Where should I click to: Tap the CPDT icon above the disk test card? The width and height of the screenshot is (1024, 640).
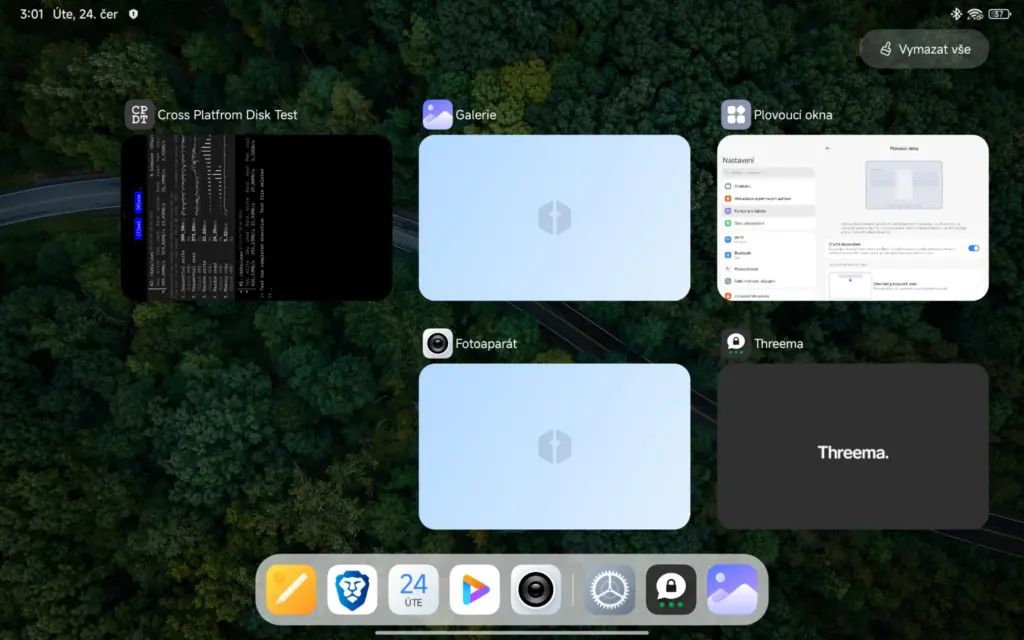(139, 115)
